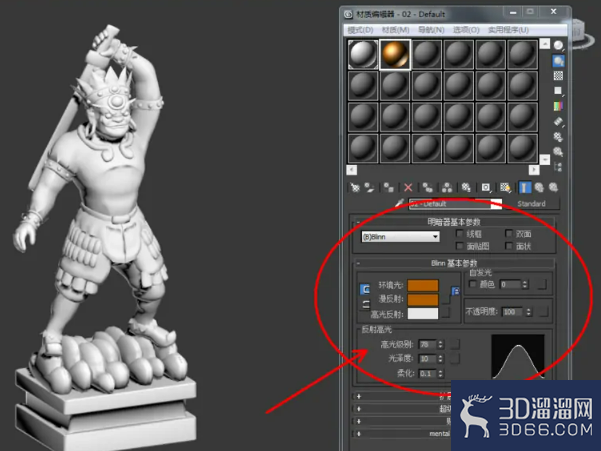Toggle the checkered Background icon
The width and height of the screenshot is (601, 451).
[x=558, y=76]
